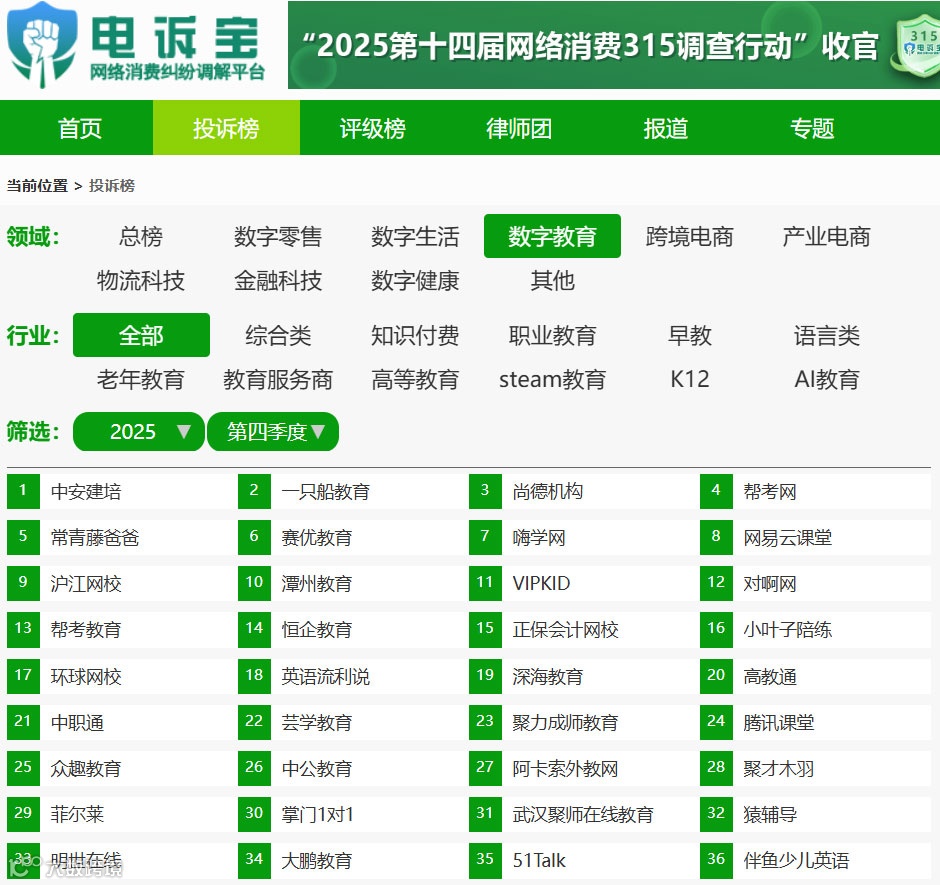Filter industry by 老年教育
This screenshot has height=885, width=940.
click(x=141, y=379)
